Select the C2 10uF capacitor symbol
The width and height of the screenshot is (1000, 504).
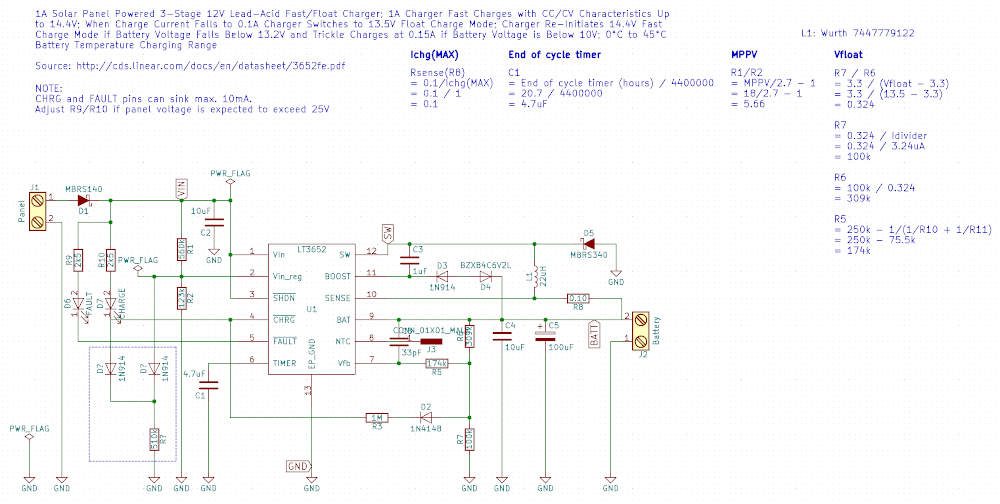(x=214, y=223)
